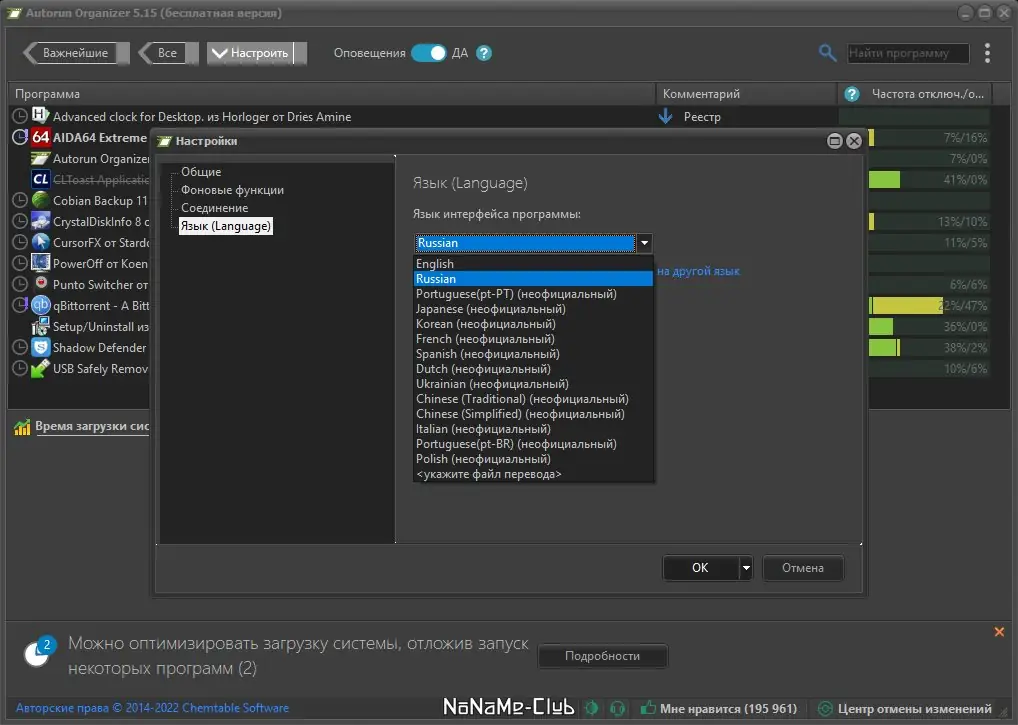Open the Общие settings section
The image size is (1018, 725).
pos(201,171)
